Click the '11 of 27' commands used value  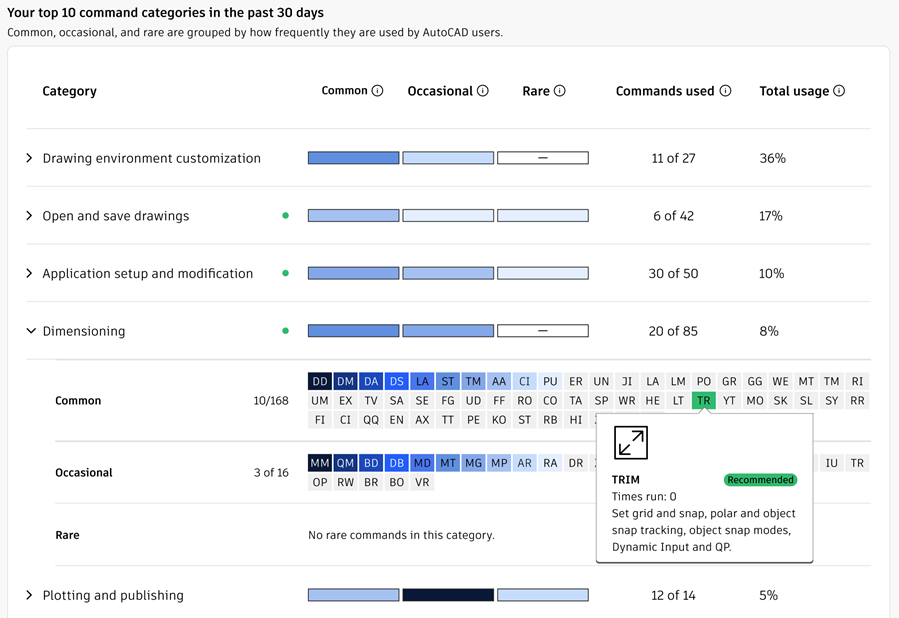(673, 158)
